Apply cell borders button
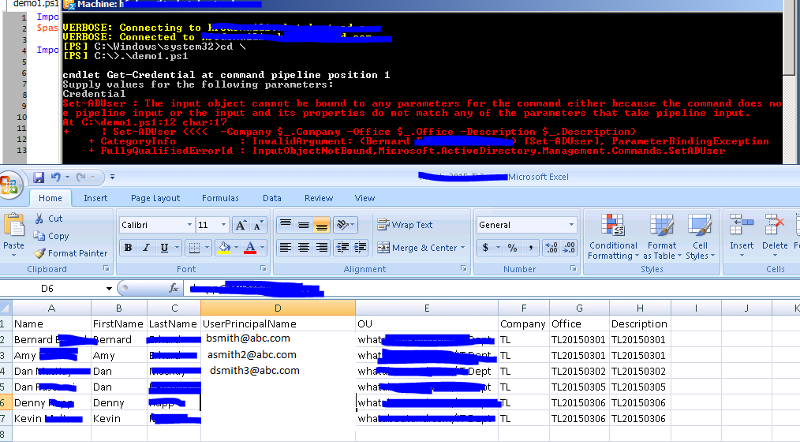The width and height of the screenshot is (800, 442). coord(194,248)
